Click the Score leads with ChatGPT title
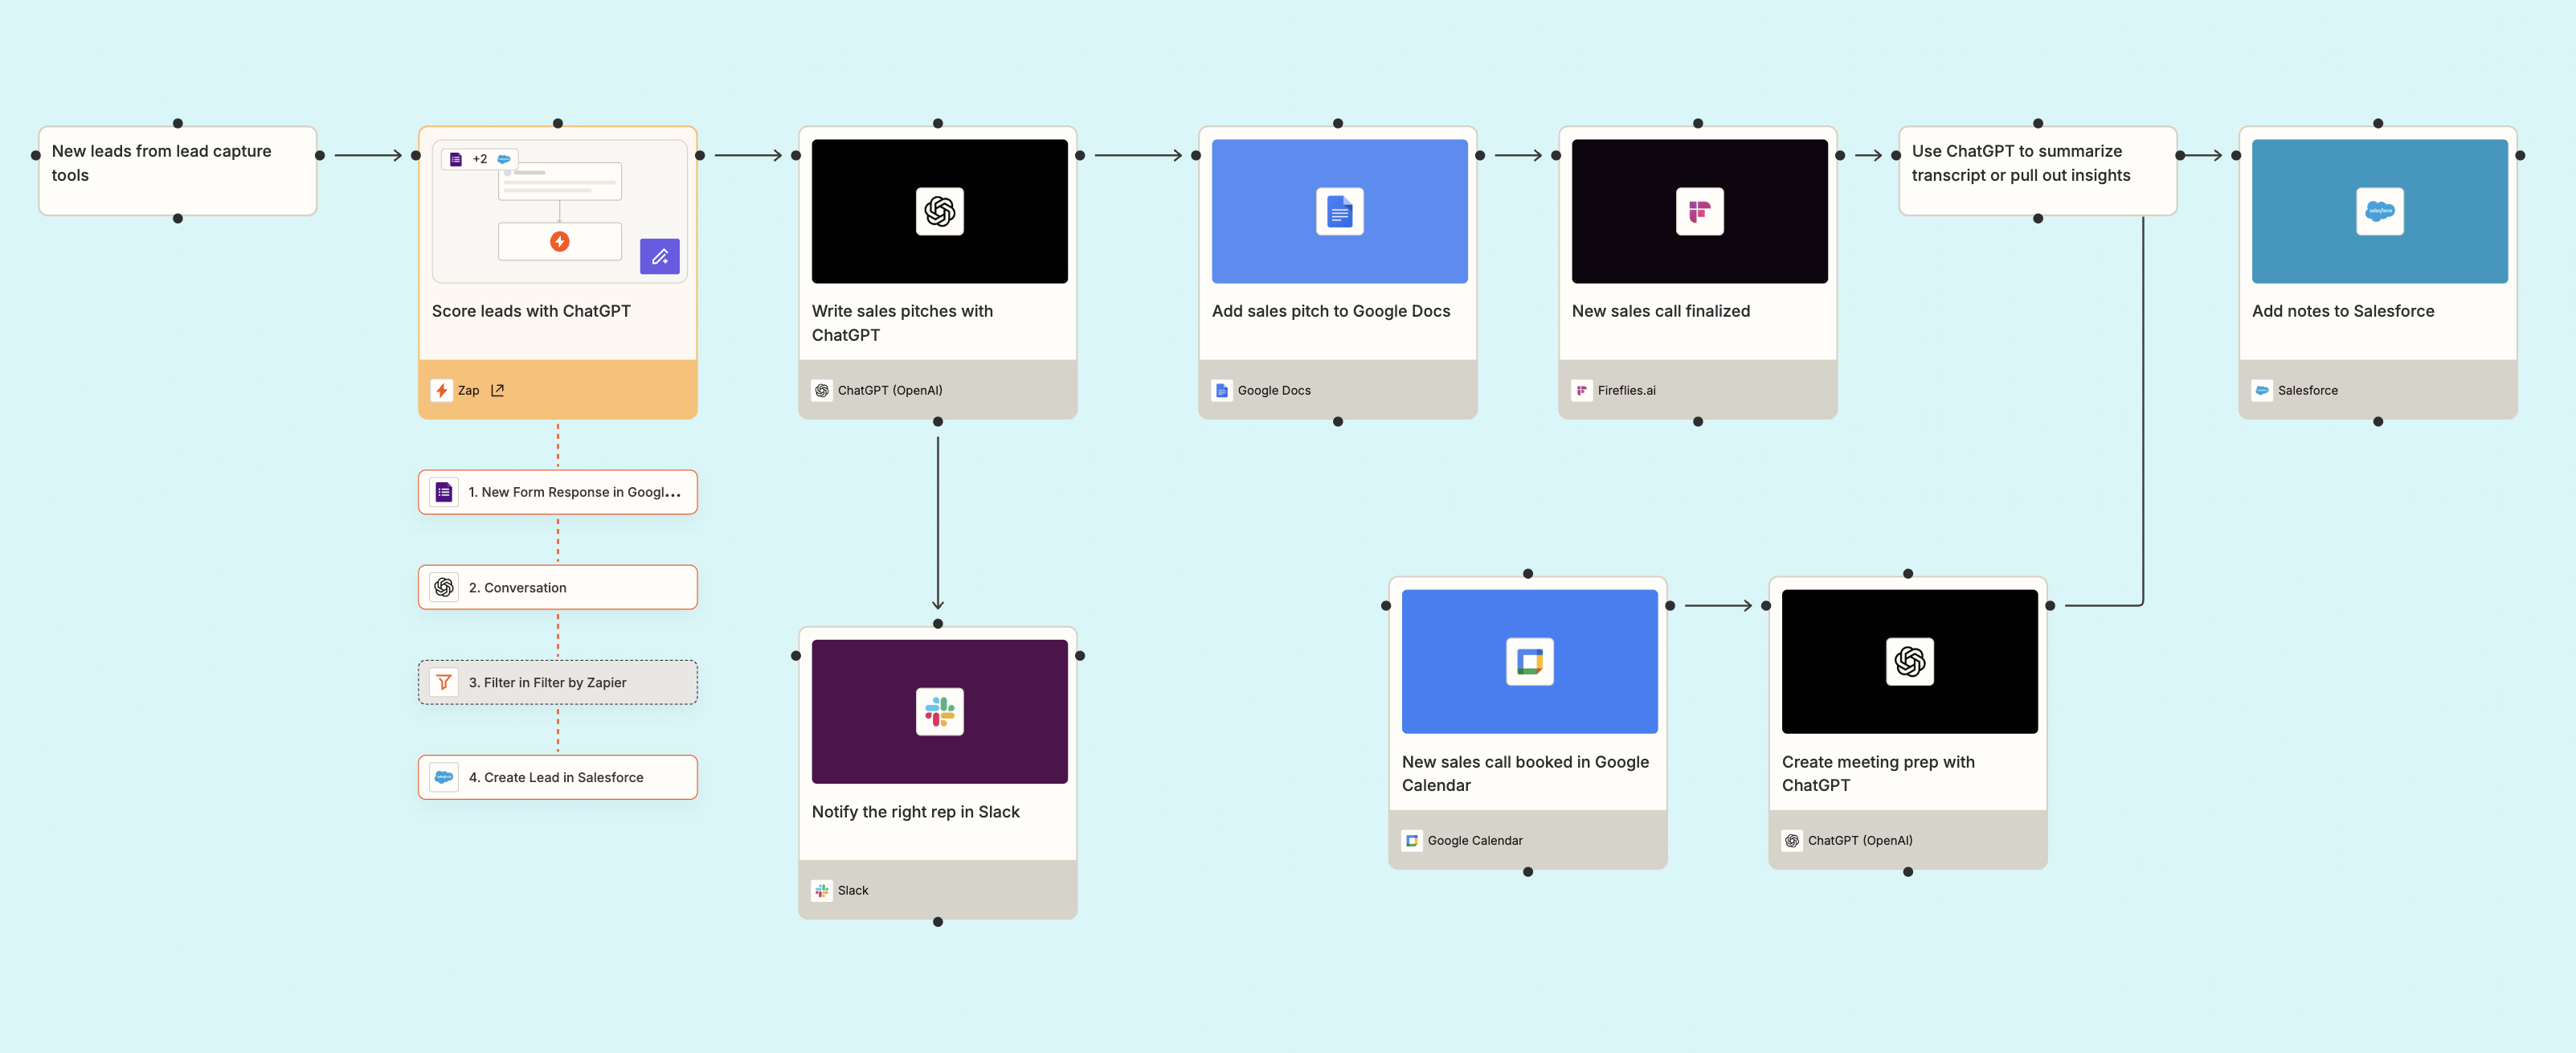 click(x=531, y=311)
